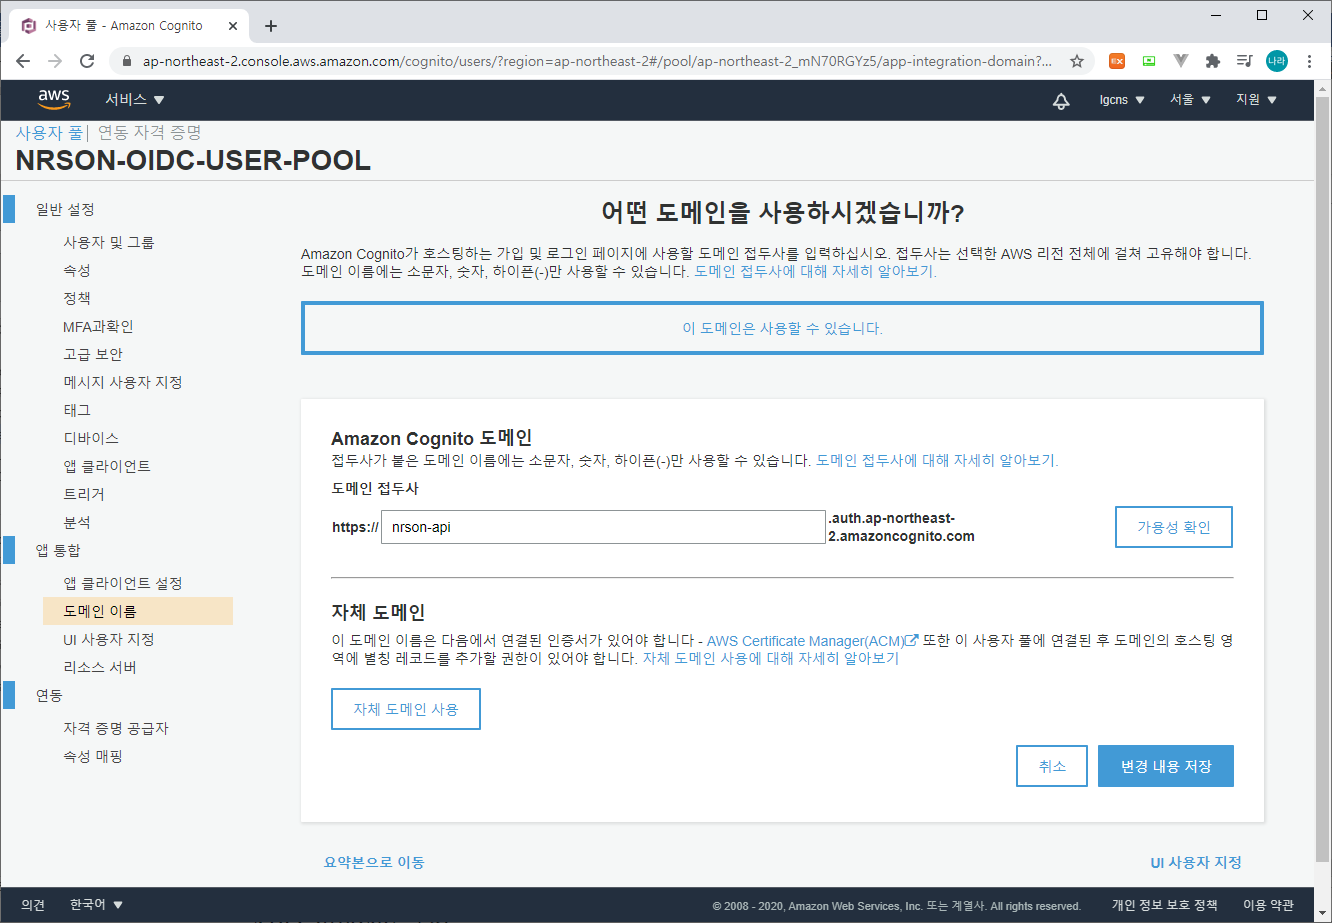
Task: Open Chrome three-dot menu
Action: tap(1309, 61)
